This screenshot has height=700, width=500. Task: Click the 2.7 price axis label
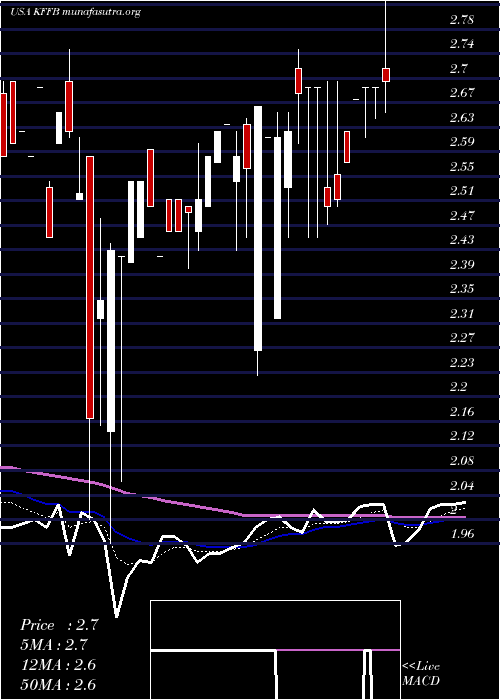click(458, 69)
